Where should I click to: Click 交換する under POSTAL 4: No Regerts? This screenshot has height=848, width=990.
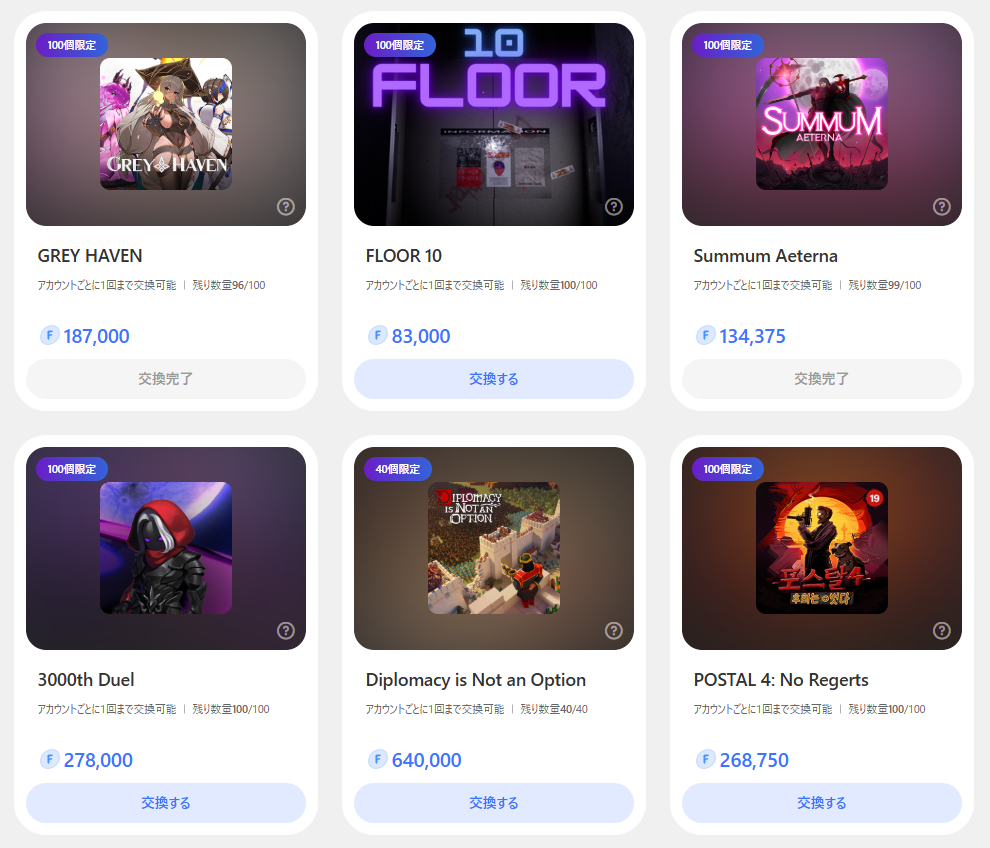[x=822, y=803]
